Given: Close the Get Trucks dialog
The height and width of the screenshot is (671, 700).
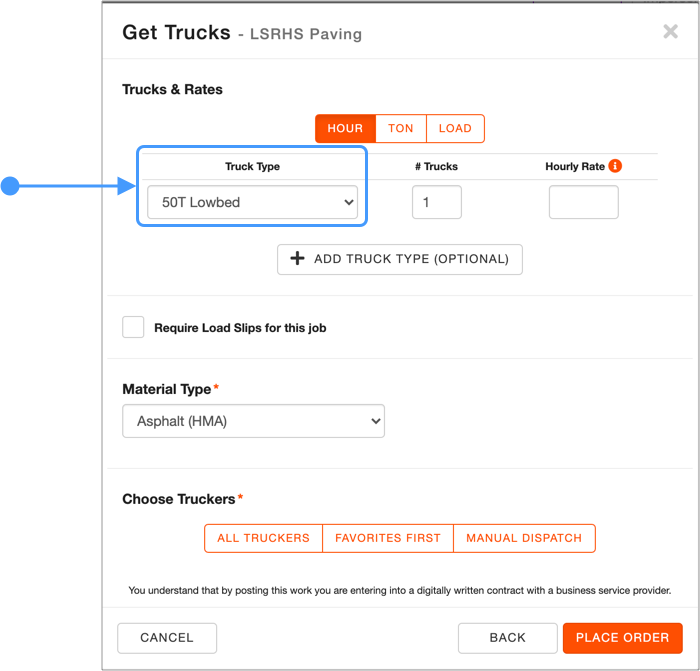Looking at the screenshot, I should coord(670,32).
